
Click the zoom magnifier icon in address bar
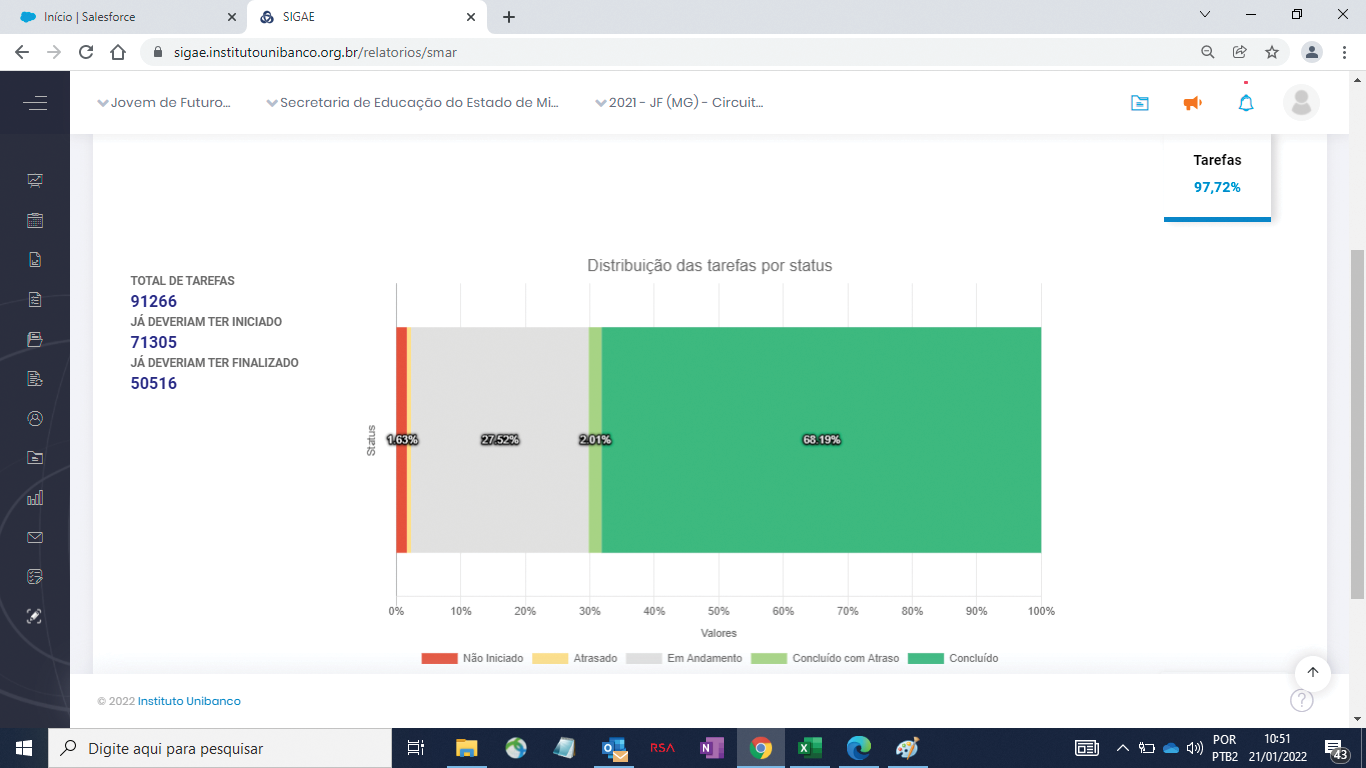[x=1208, y=52]
